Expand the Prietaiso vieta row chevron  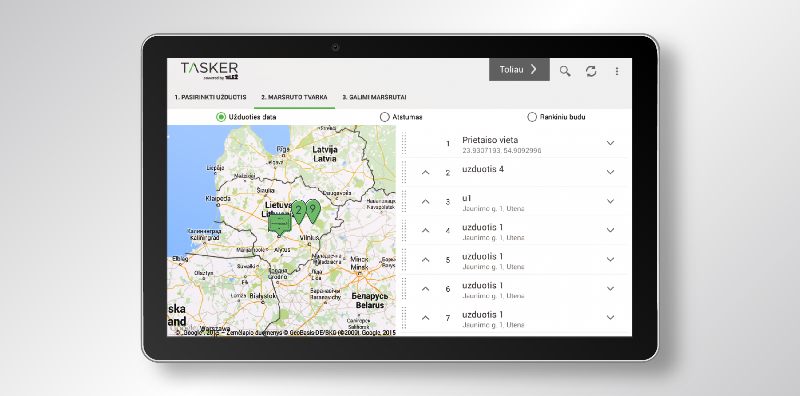coord(610,143)
